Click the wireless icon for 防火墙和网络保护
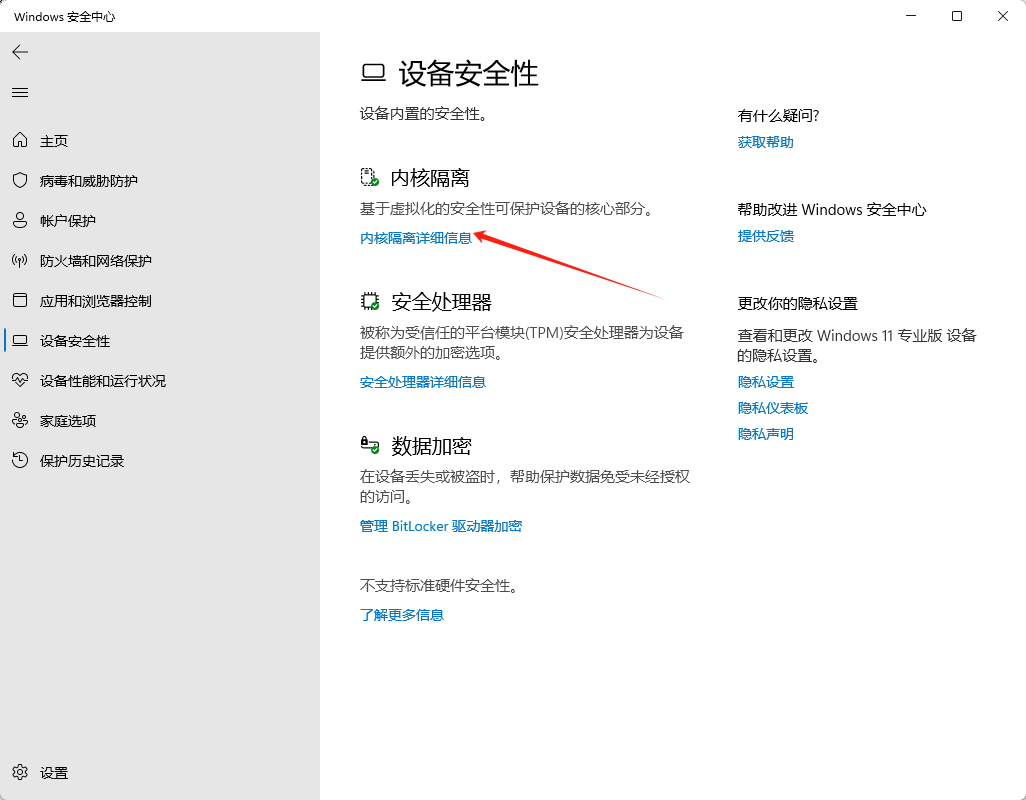This screenshot has height=800, width=1026. tap(20, 260)
